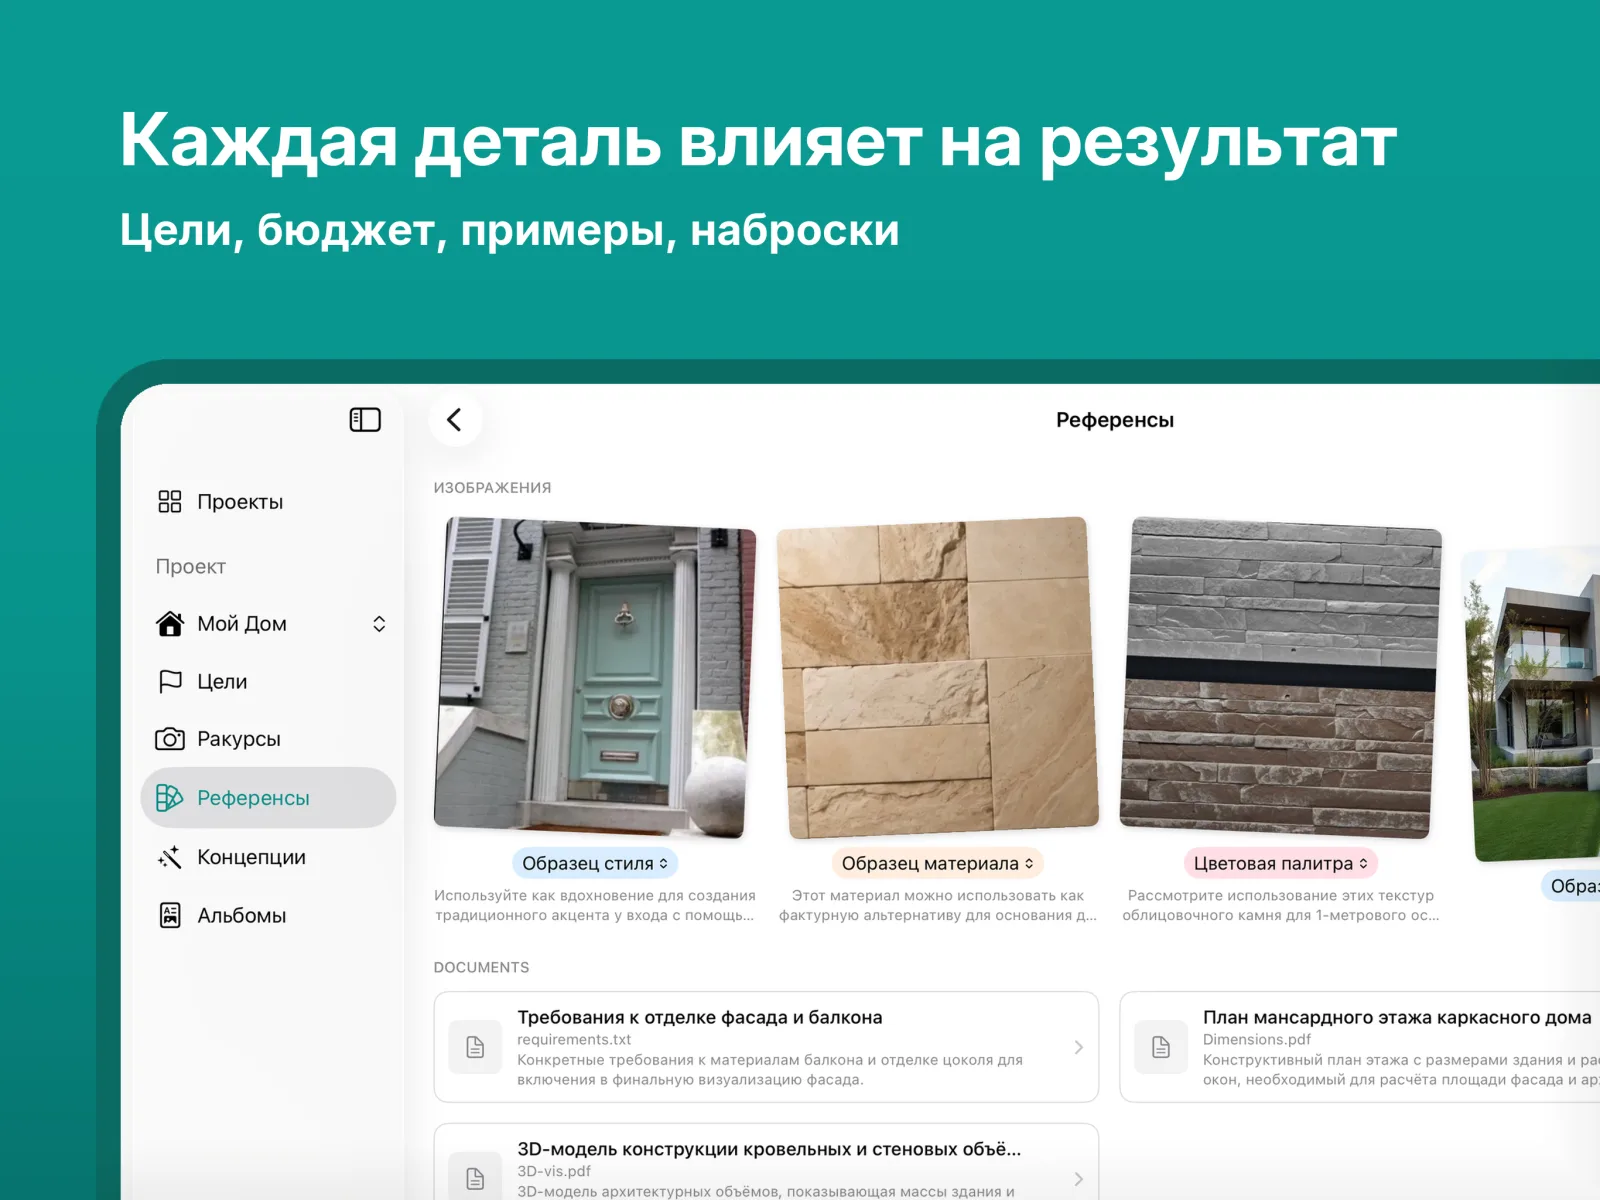Click the Ракурсы camera icon
The height and width of the screenshot is (1200, 1600).
[x=170, y=740]
